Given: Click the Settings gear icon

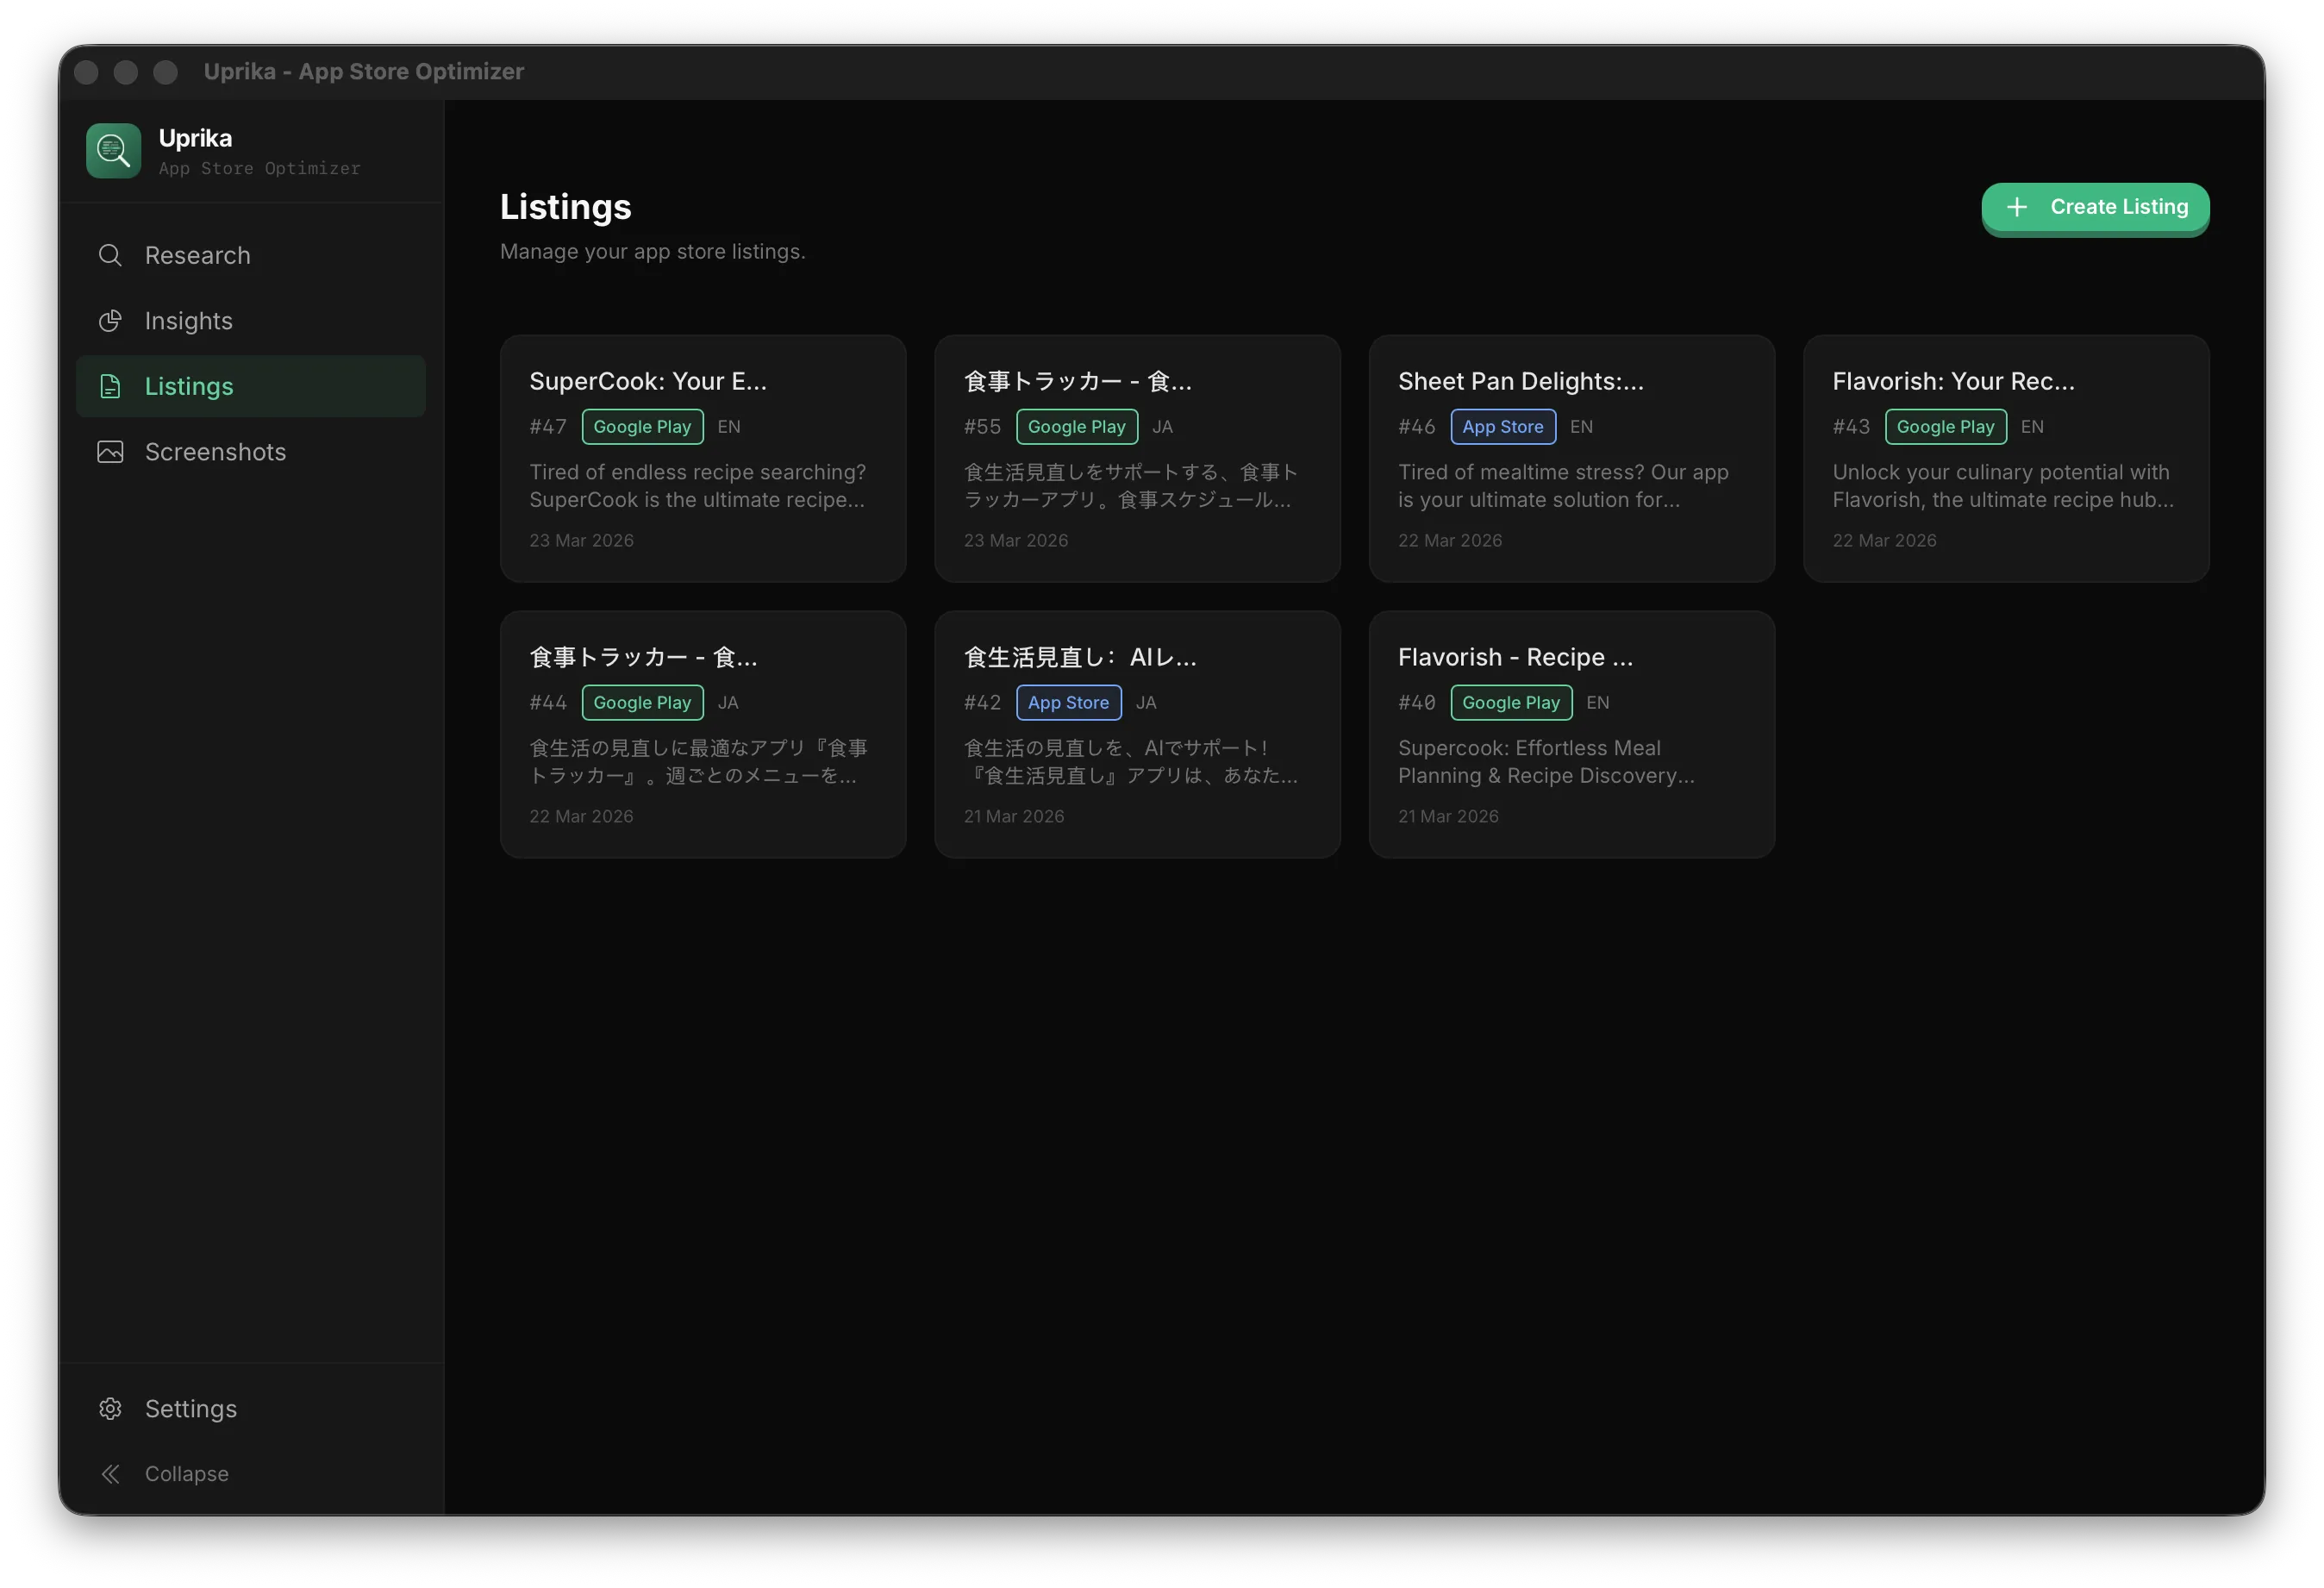Looking at the screenshot, I should [110, 1408].
